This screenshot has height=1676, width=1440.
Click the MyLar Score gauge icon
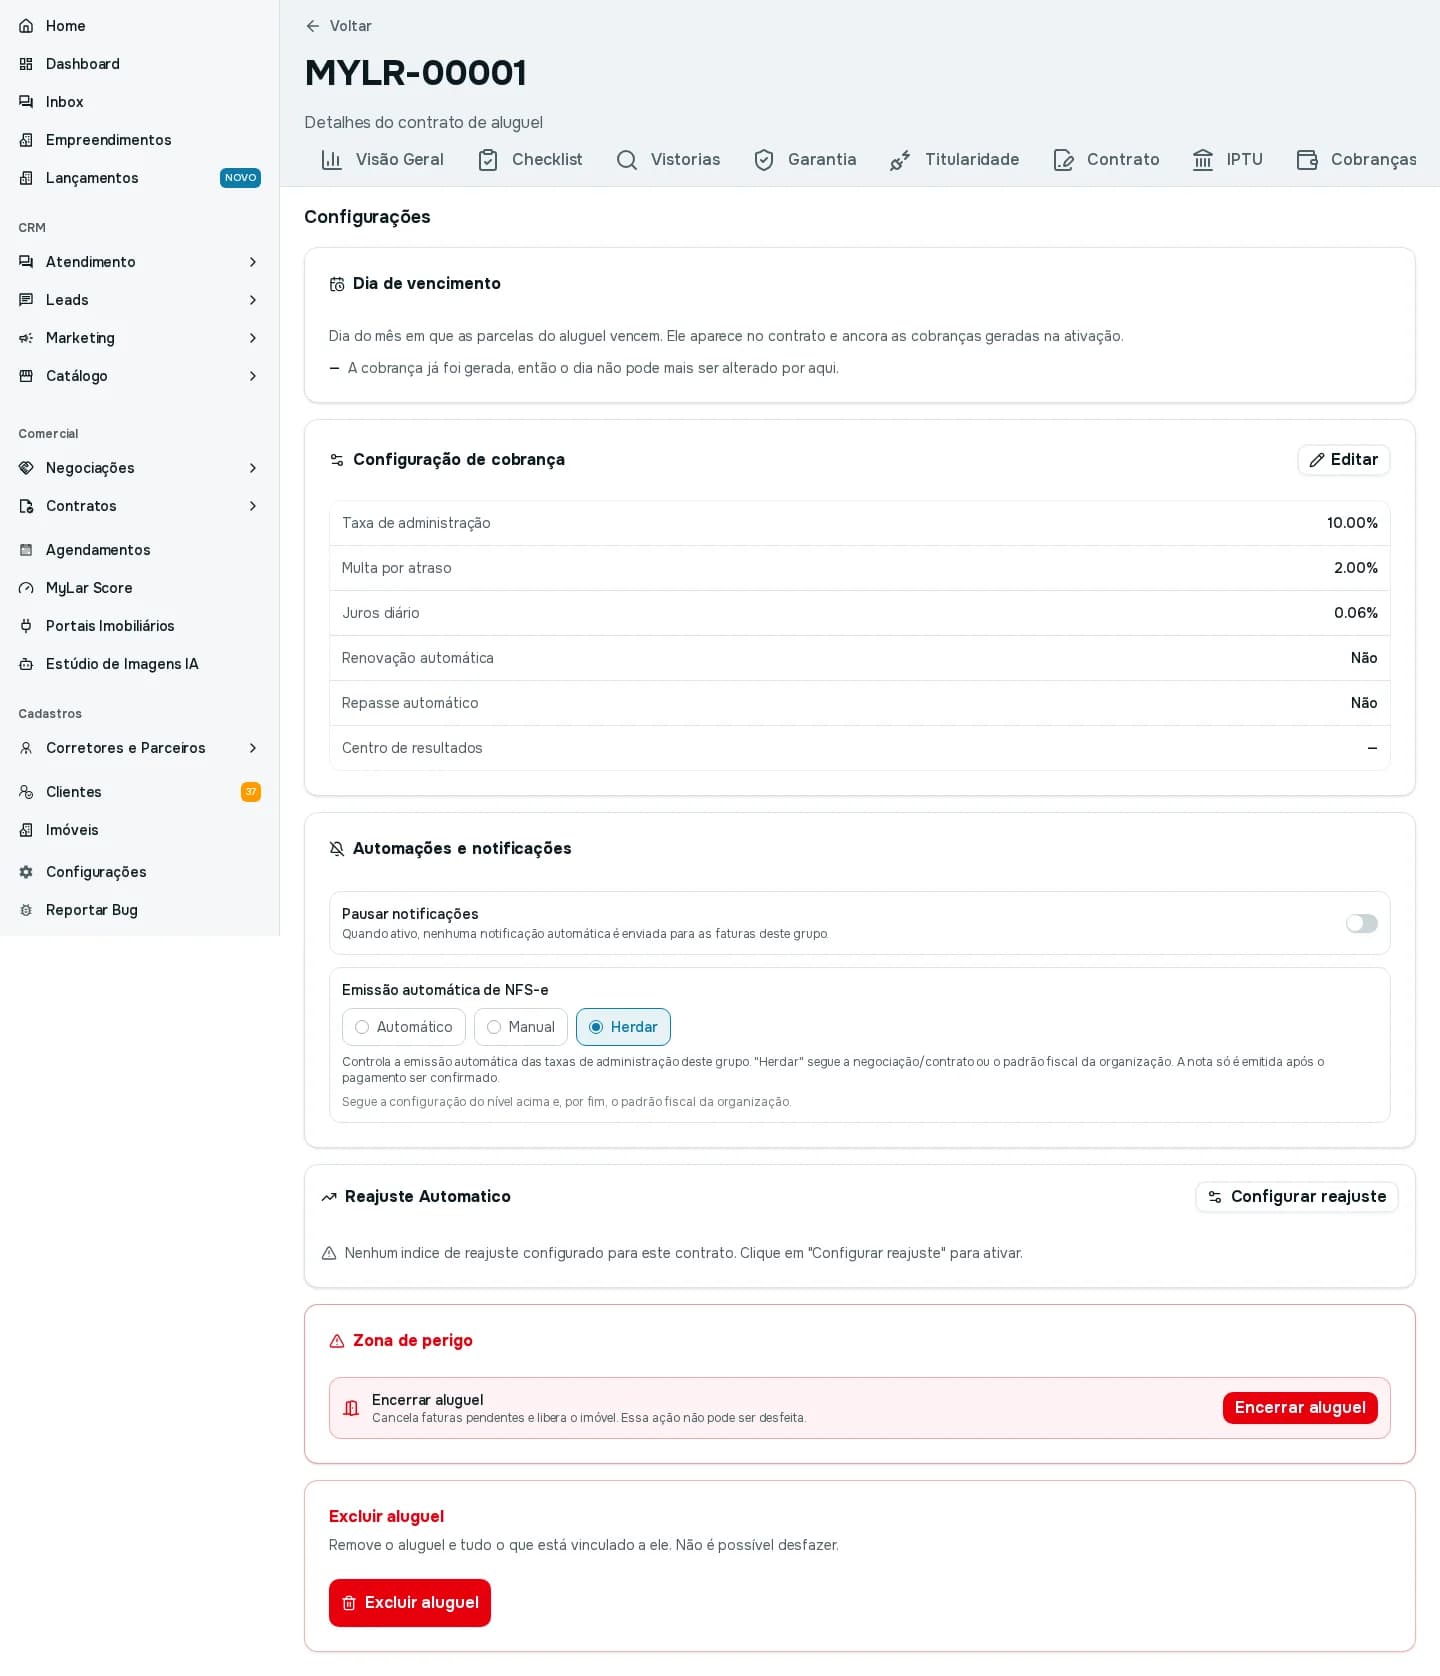[x=26, y=588]
